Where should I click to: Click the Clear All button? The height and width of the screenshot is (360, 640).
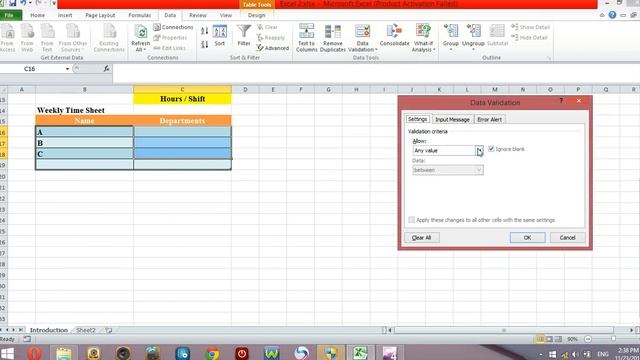coord(422,238)
